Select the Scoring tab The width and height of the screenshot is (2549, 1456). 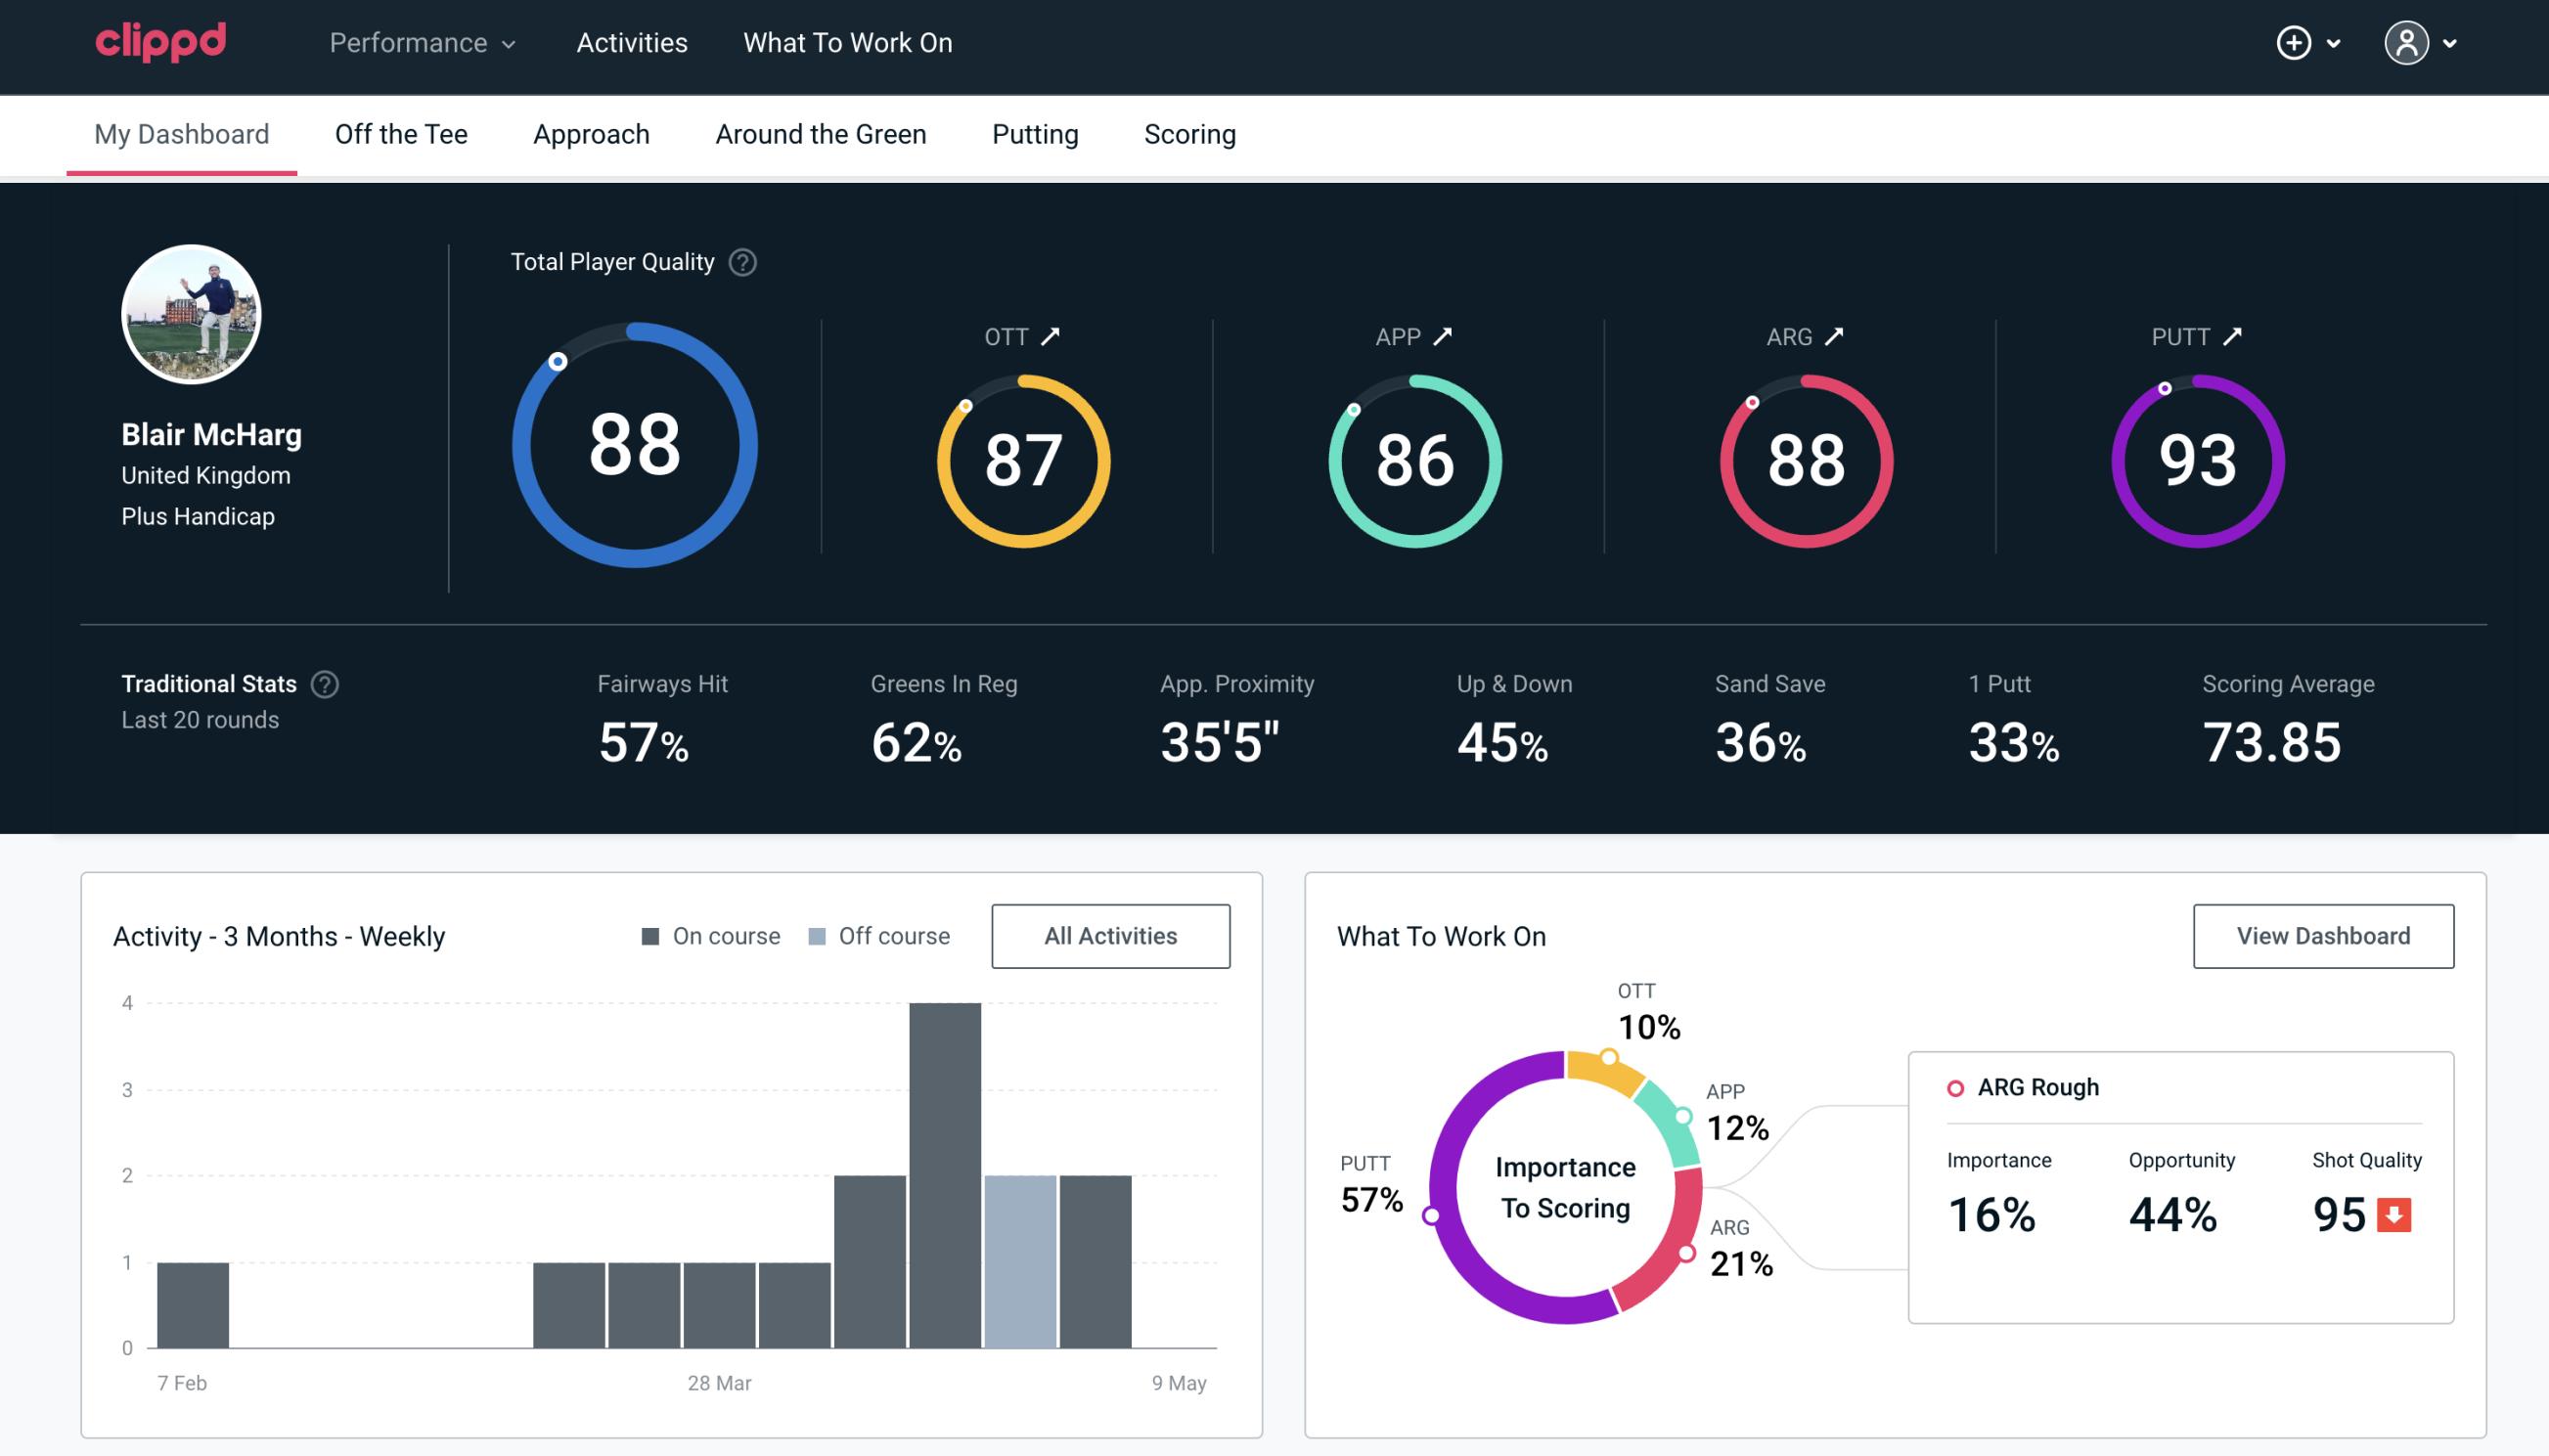(x=1190, y=135)
